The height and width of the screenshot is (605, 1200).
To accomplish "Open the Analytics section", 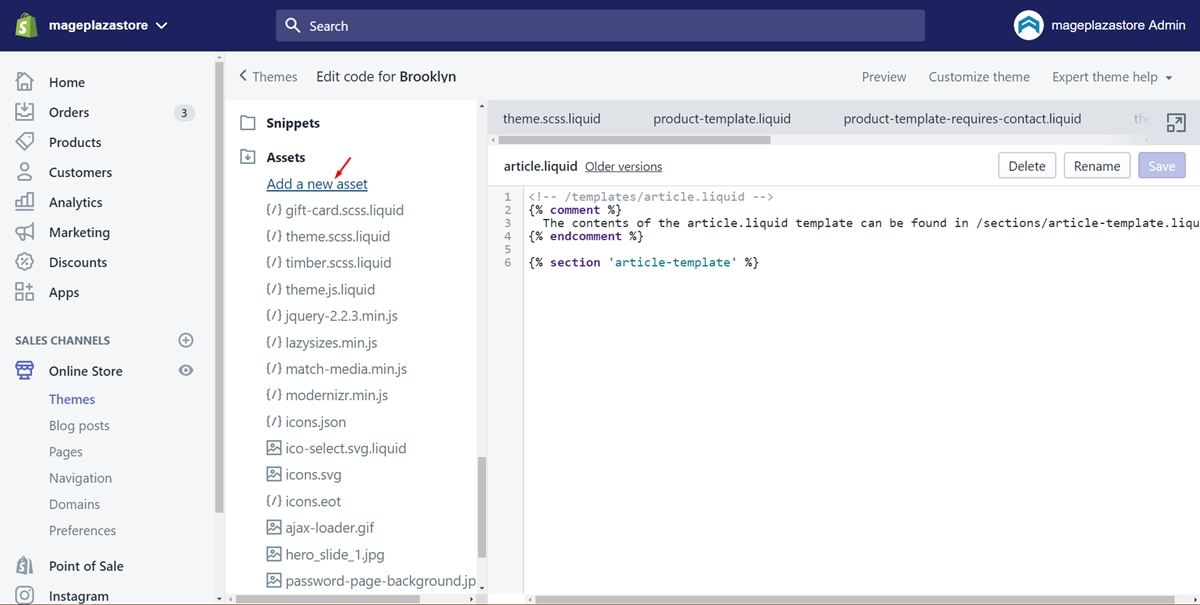I will (76, 202).
